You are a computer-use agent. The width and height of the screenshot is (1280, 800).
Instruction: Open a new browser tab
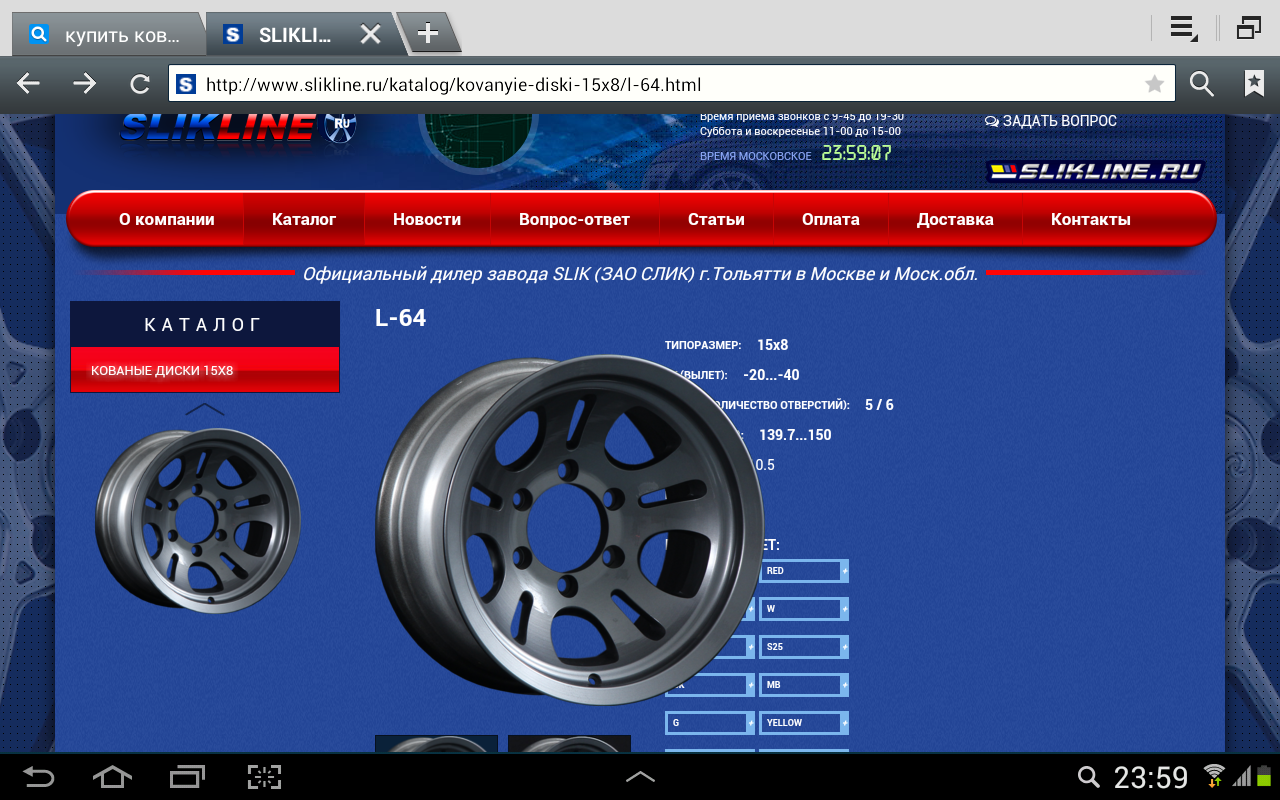[428, 33]
